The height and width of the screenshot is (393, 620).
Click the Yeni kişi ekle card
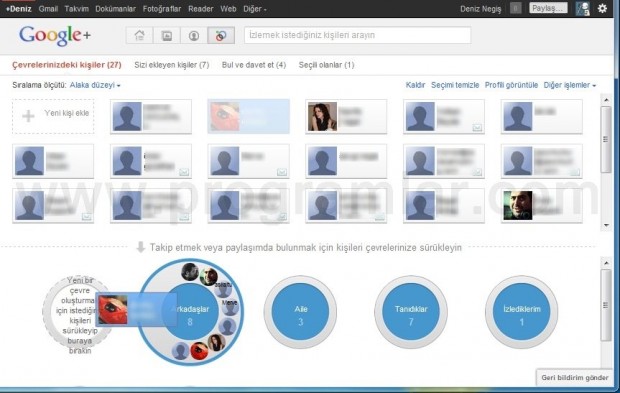point(53,117)
